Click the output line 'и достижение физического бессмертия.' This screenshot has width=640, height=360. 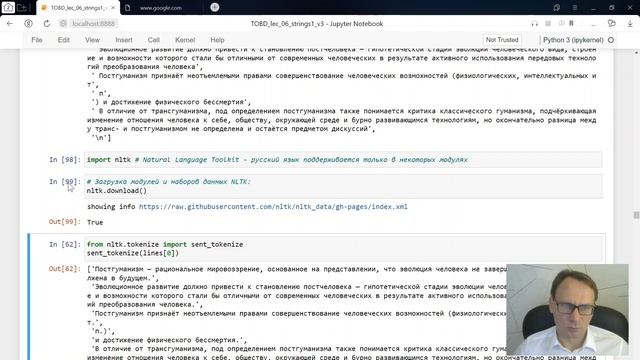tap(169, 340)
